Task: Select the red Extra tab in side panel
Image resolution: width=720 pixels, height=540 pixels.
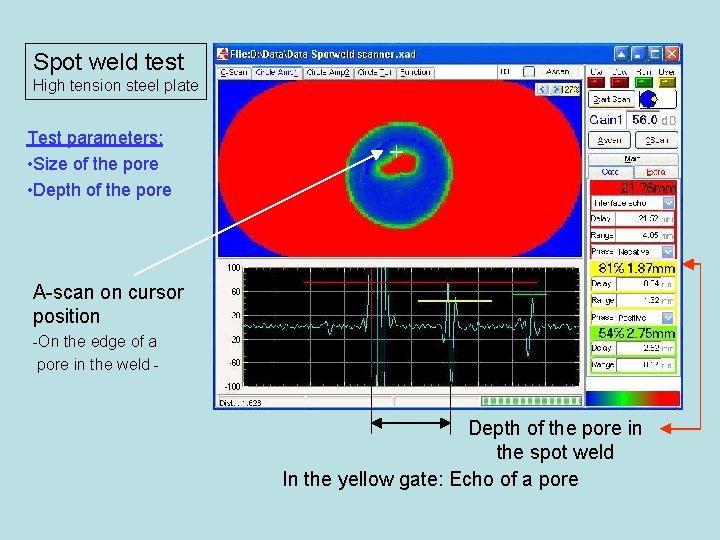Action: click(x=655, y=172)
